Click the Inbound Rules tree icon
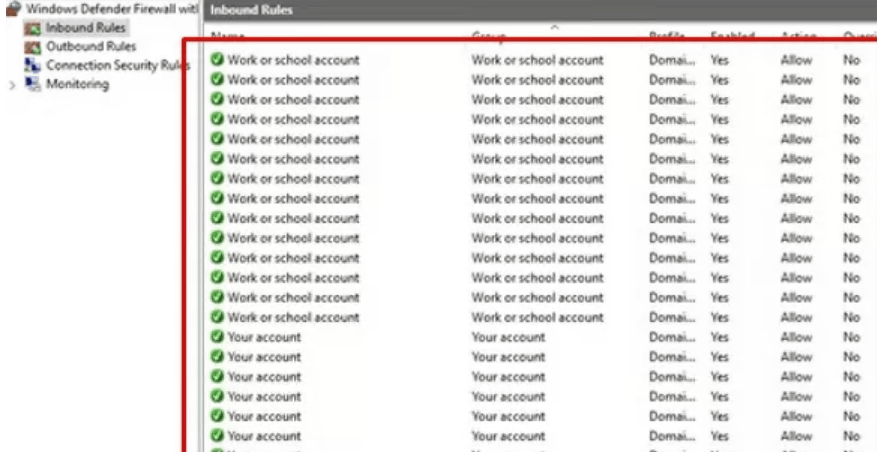 33,28
